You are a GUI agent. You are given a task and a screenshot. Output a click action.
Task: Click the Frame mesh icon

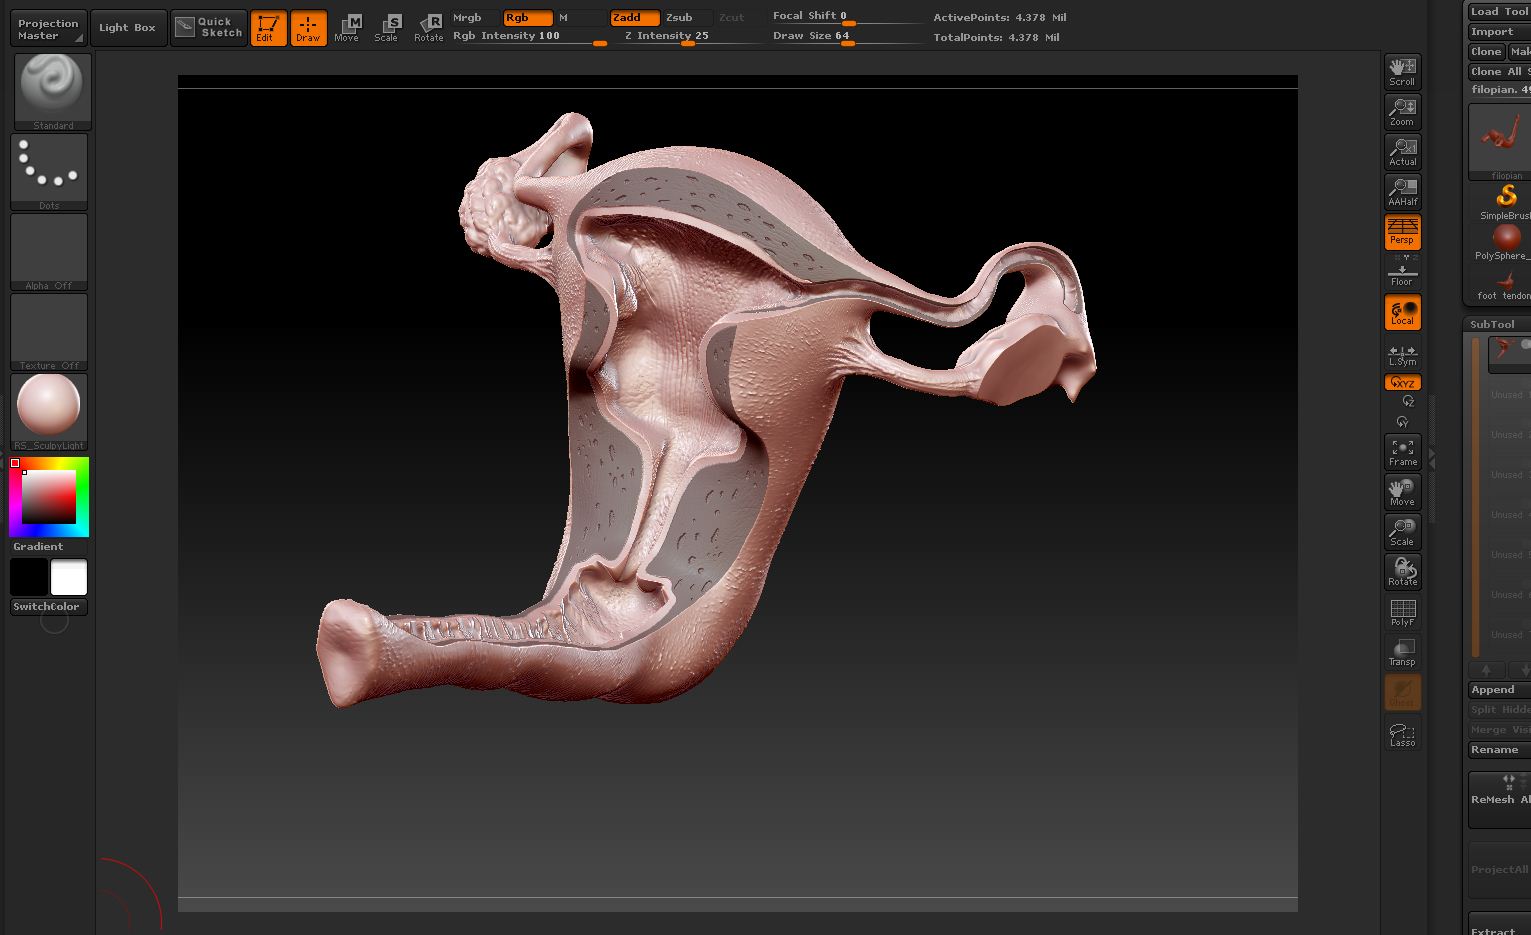point(1402,452)
